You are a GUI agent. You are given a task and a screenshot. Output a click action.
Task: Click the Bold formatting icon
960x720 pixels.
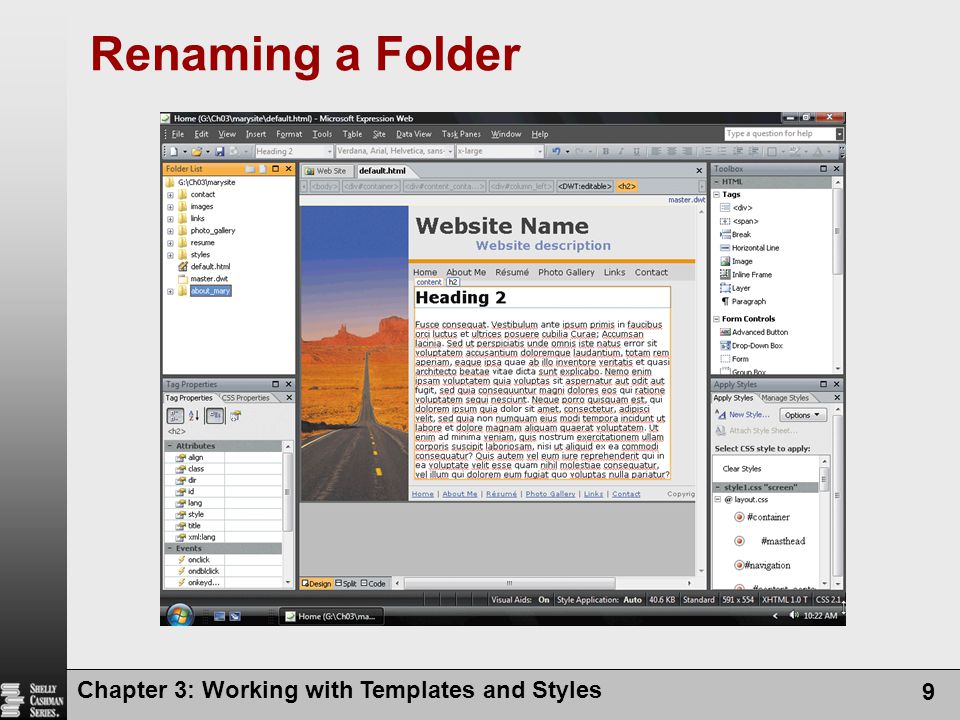tap(606, 151)
